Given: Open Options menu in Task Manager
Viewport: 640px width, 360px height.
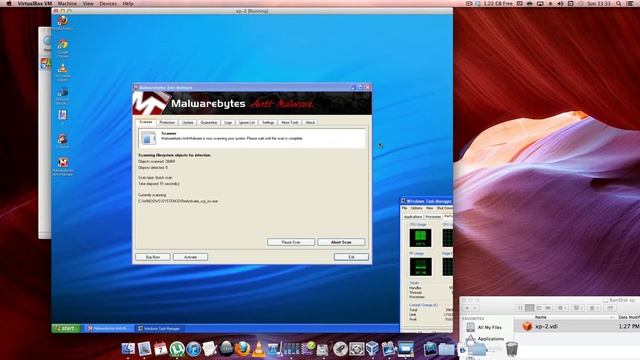Looking at the screenshot, I should pyautogui.click(x=416, y=208).
